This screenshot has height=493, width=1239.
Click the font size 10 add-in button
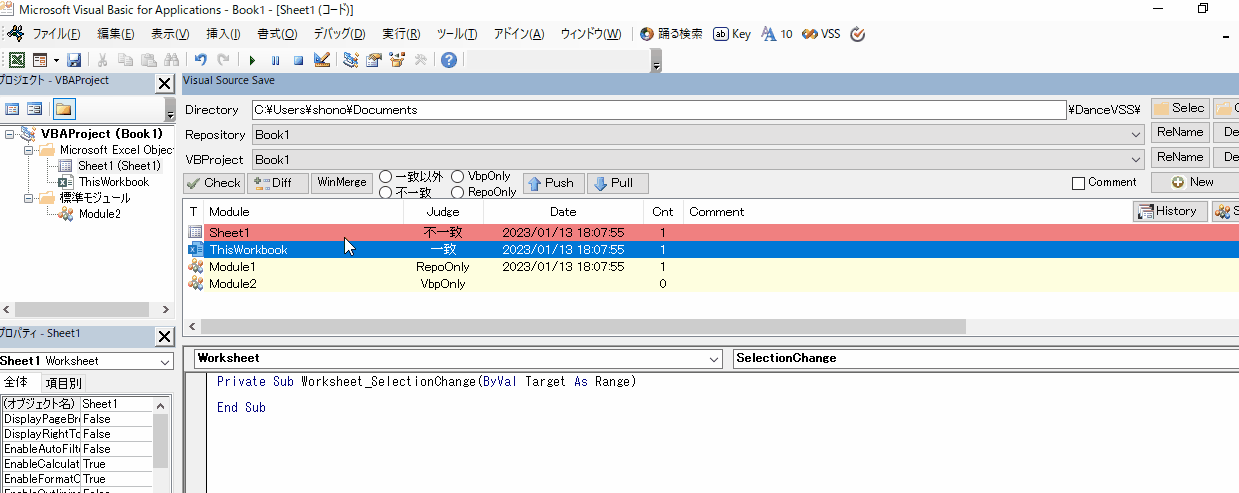coord(777,34)
